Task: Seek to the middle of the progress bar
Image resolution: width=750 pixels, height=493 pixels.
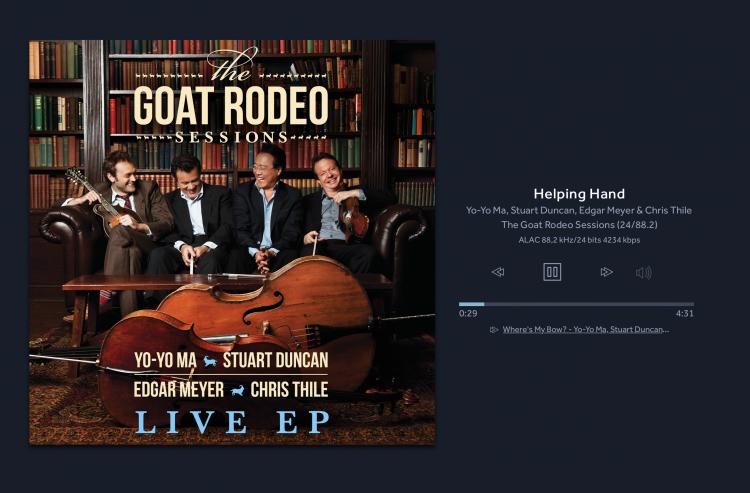Action: click(x=576, y=304)
